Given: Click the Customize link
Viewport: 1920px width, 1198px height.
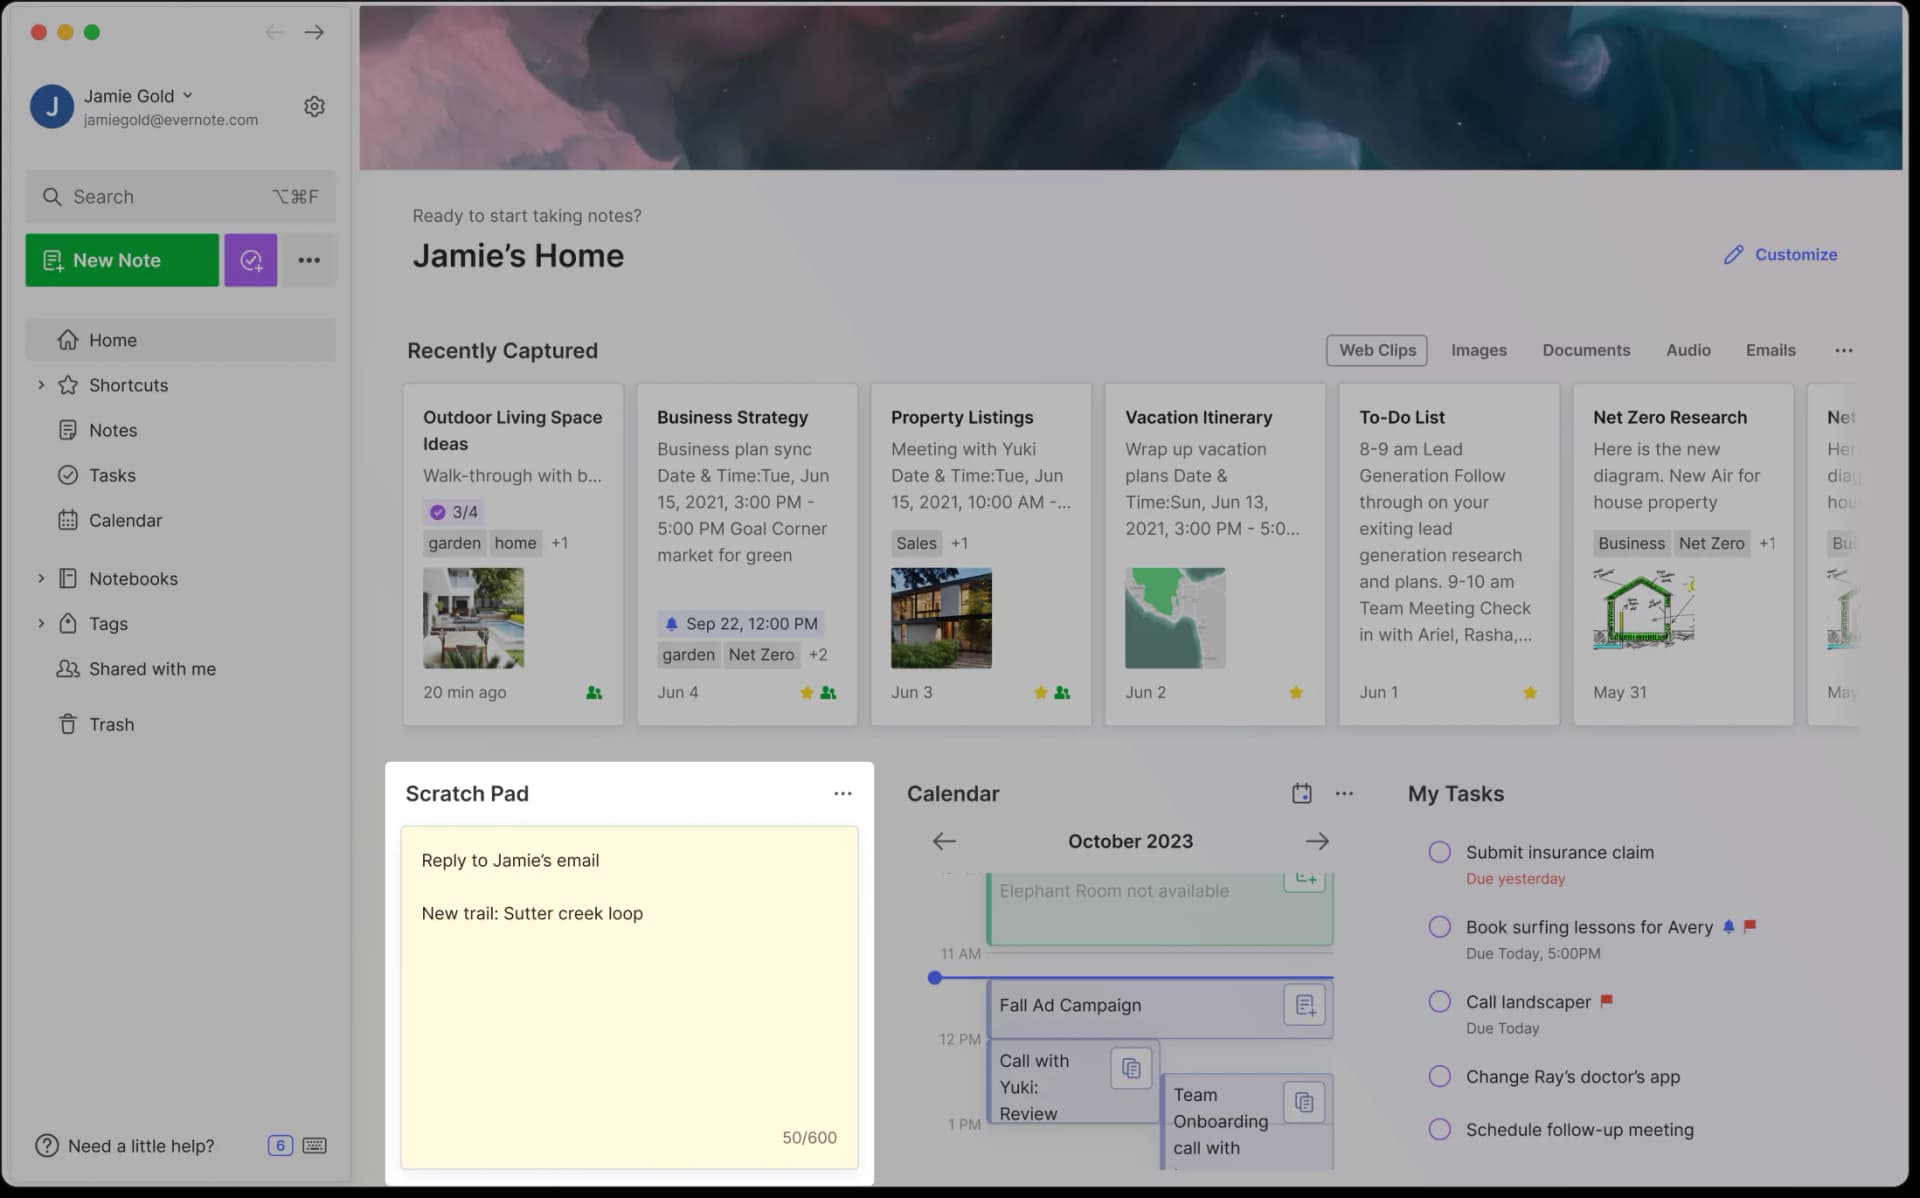Looking at the screenshot, I should point(1795,254).
